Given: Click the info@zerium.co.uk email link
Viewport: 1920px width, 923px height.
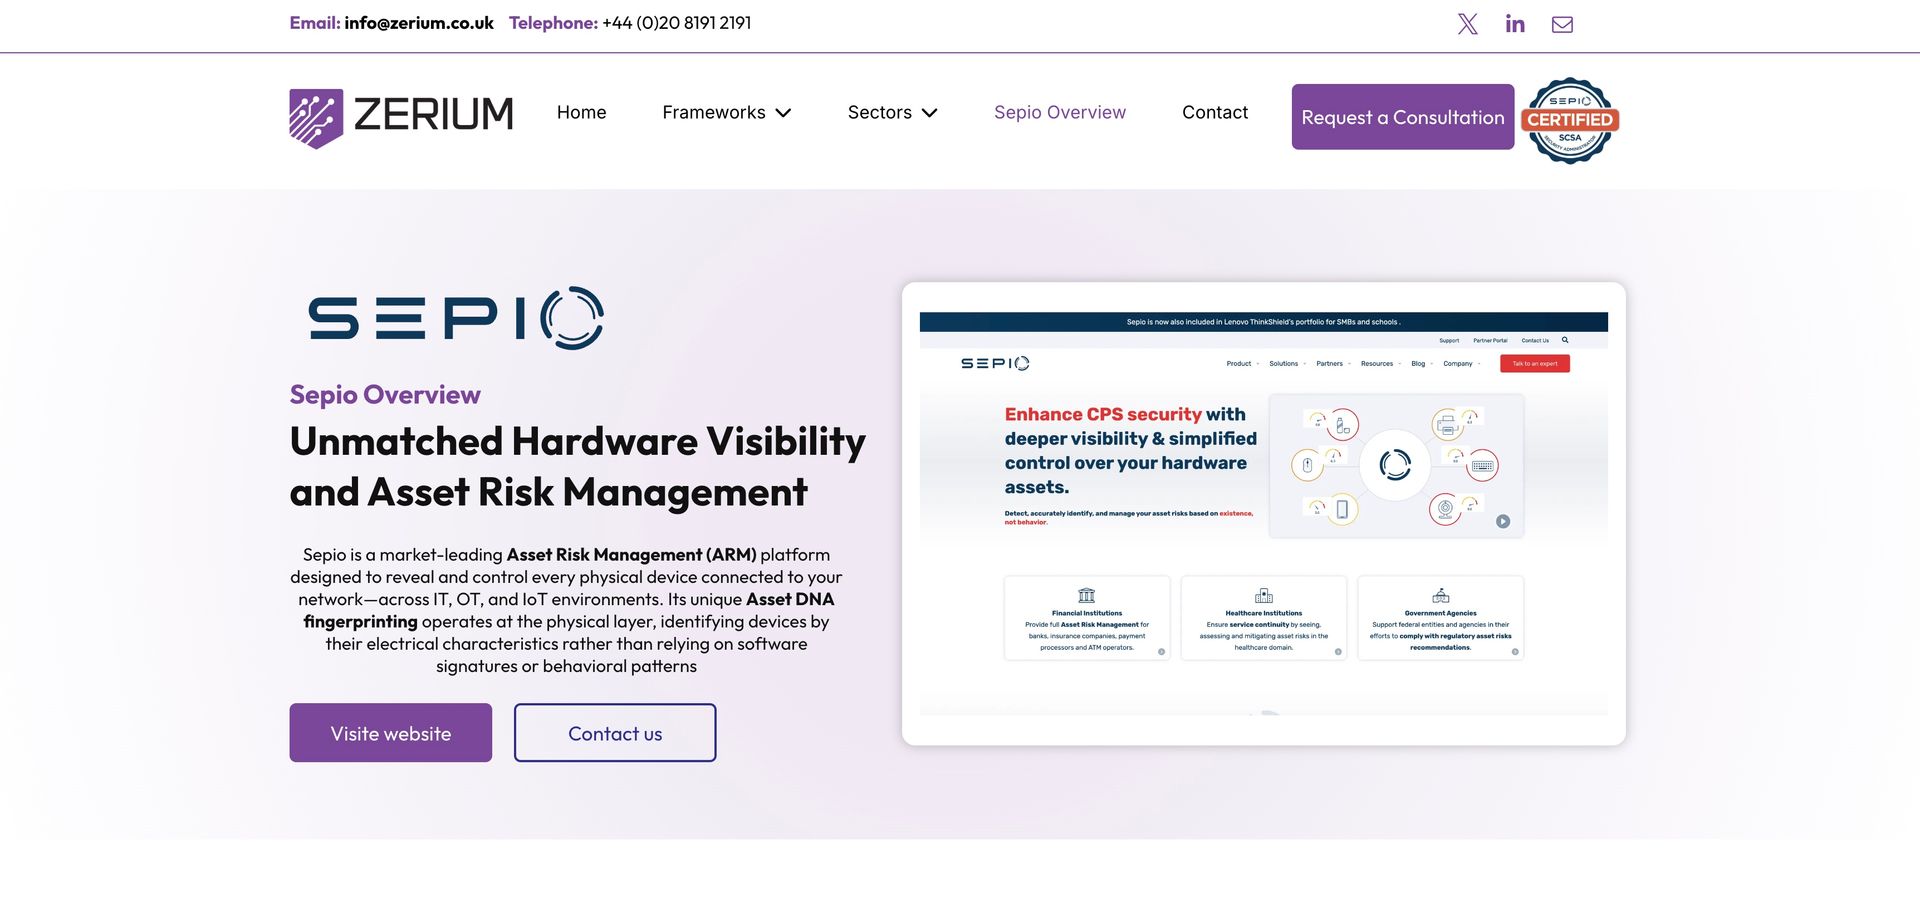Looking at the screenshot, I should (x=419, y=23).
